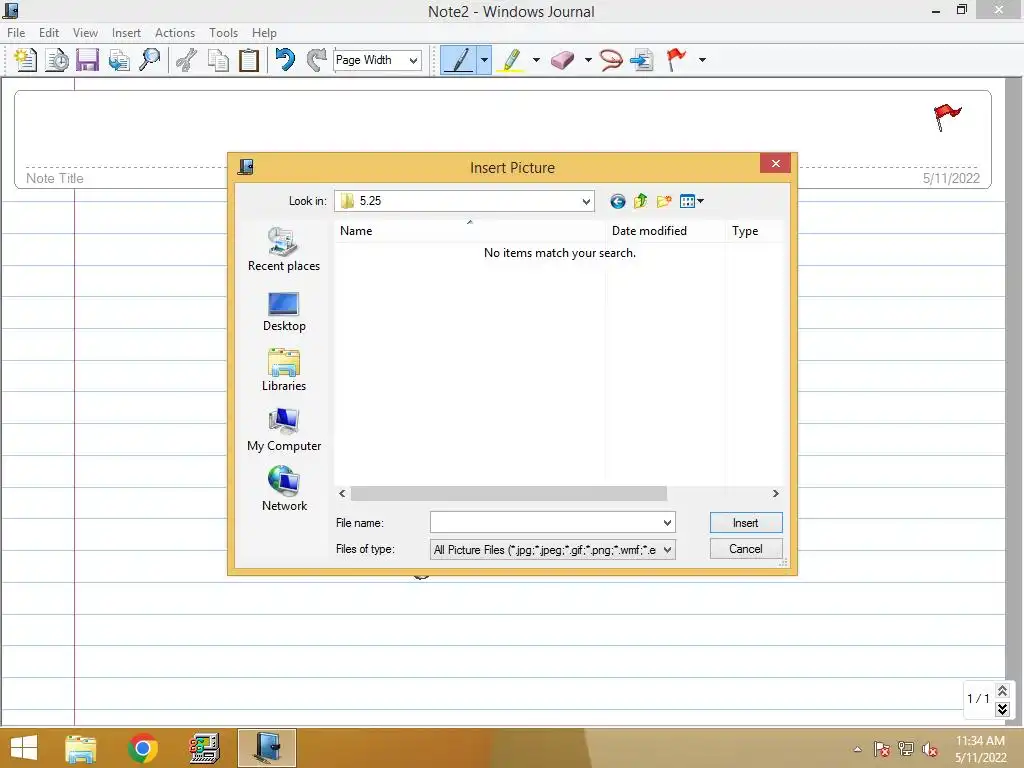Image resolution: width=1024 pixels, height=768 pixels.
Task: Select the Pen tool
Action: pyautogui.click(x=458, y=60)
